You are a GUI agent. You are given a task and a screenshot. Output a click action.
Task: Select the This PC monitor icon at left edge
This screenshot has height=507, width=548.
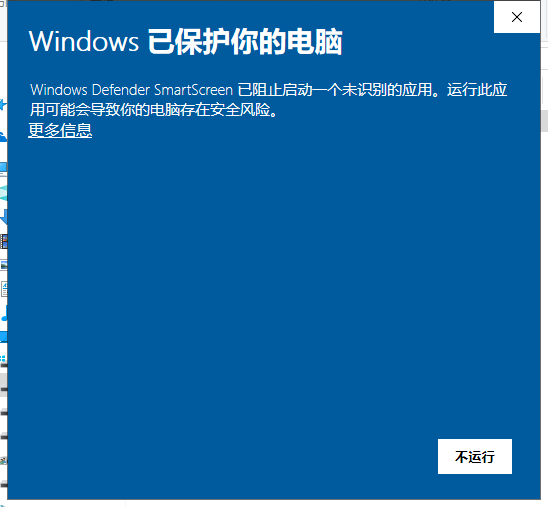3,169
